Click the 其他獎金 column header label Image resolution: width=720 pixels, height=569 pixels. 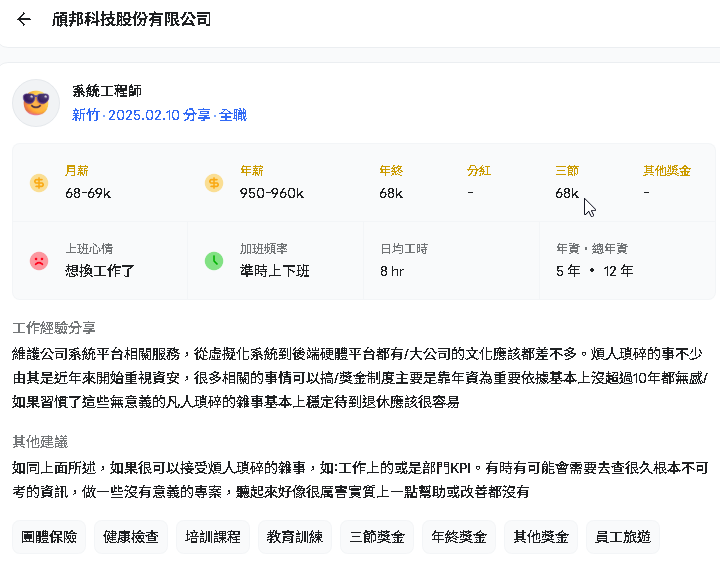click(x=667, y=171)
